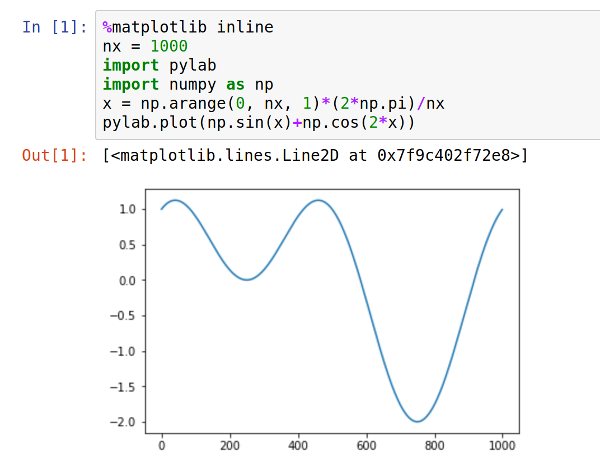Click the blue curve's minimum near 750
The image size is (600, 470).
tap(417, 421)
